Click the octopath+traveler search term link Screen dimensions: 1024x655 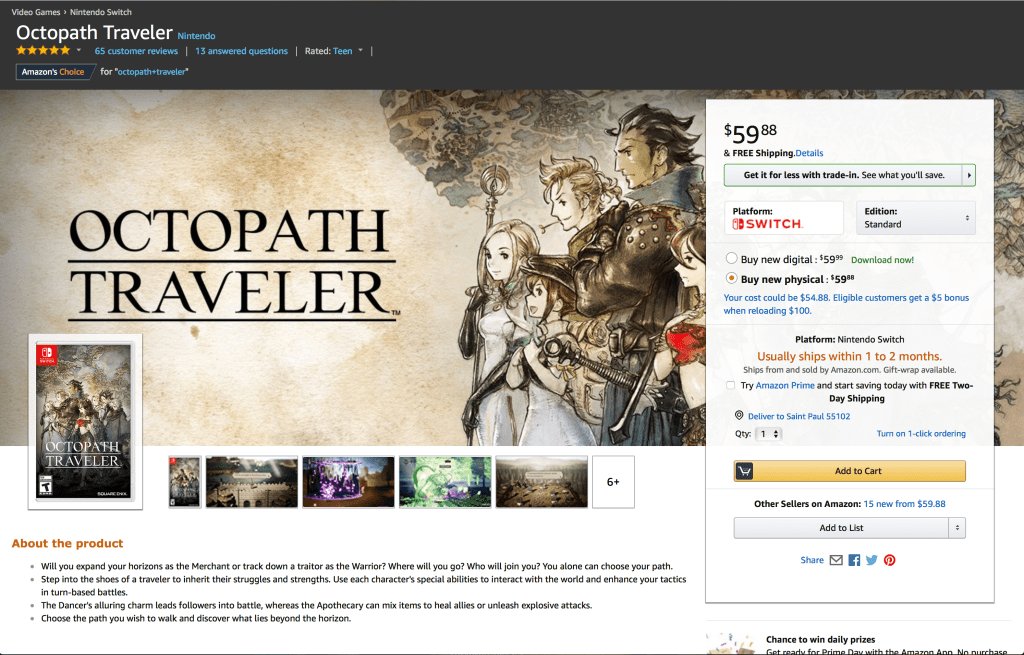click(152, 72)
